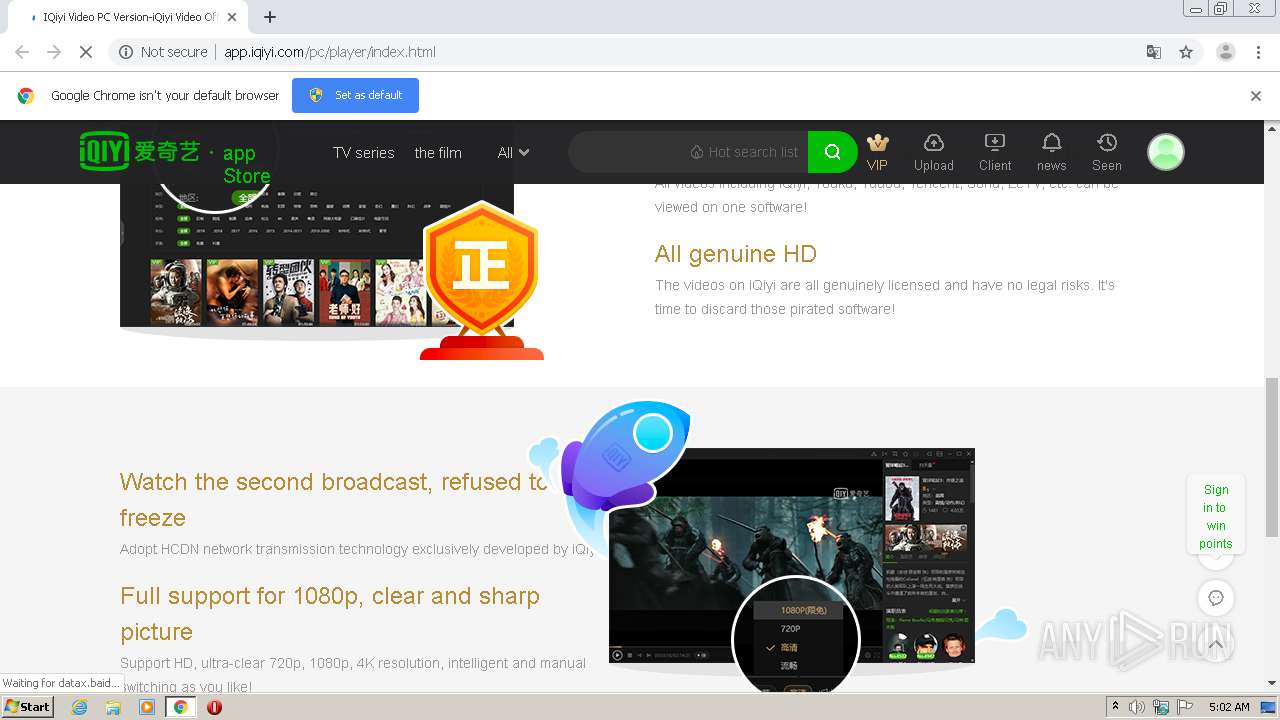This screenshot has height=720, width=1280.
Task: Open the app Store link
Action: [x=246, y=164]
